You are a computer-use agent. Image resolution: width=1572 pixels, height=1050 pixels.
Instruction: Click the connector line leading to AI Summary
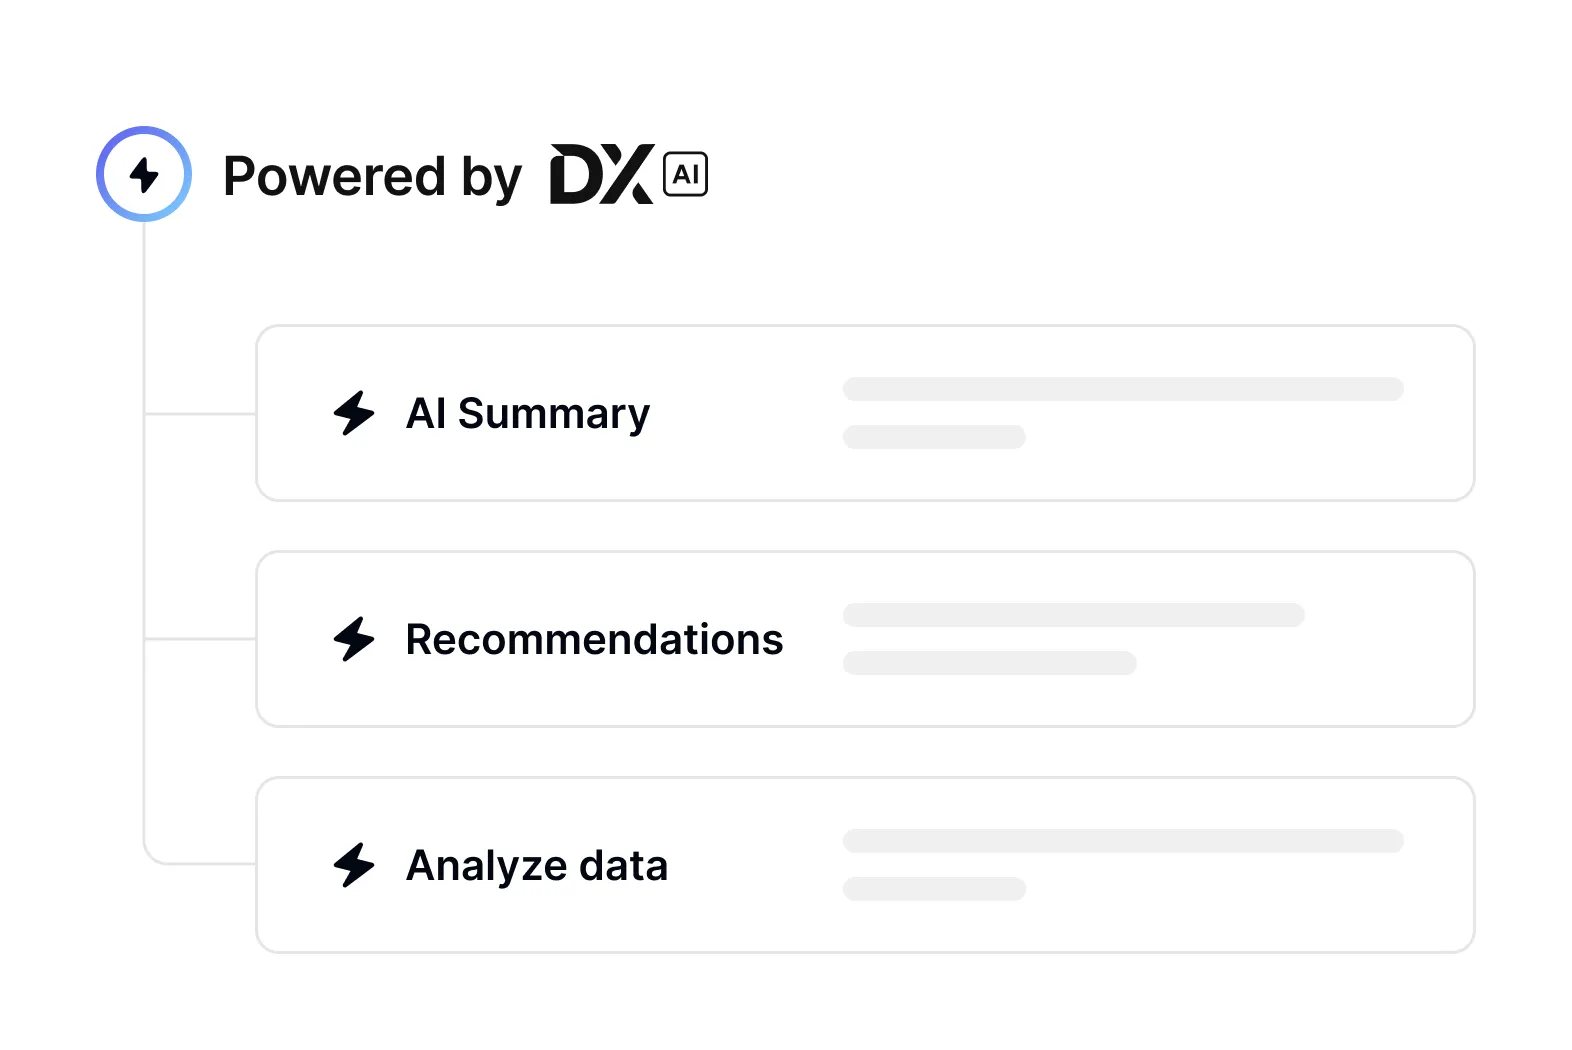tap(200, 413)
